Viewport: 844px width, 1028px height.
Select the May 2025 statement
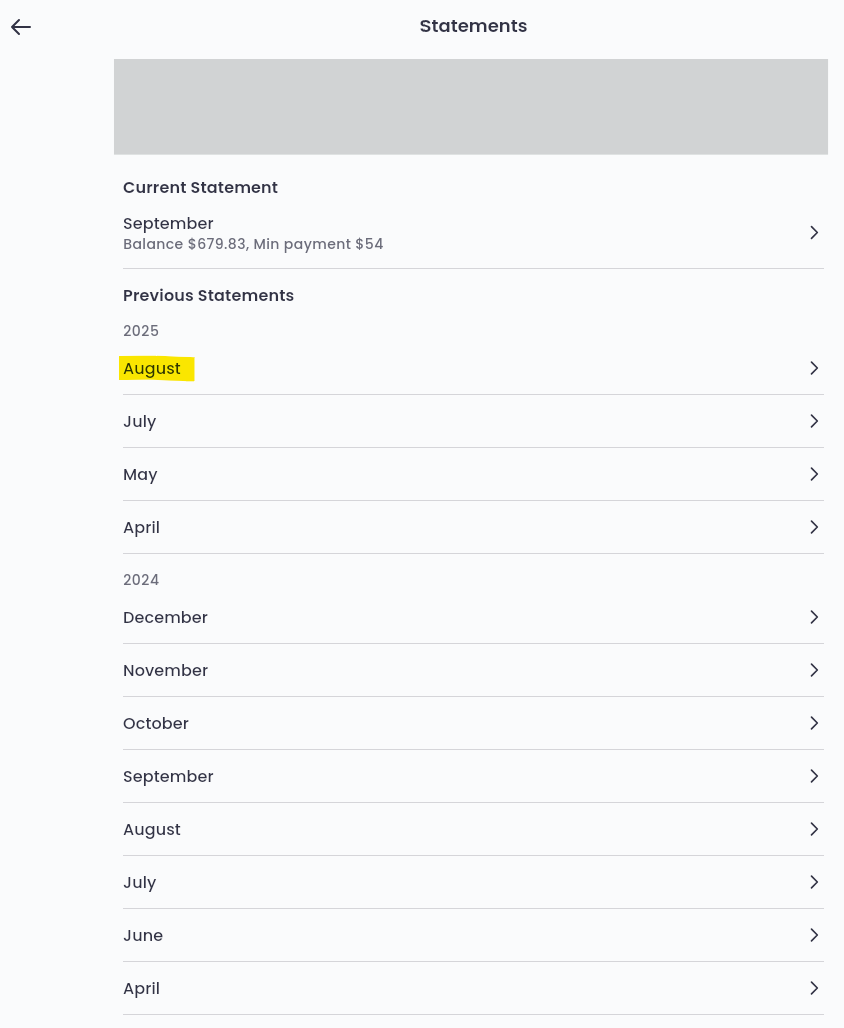click(x=140, y=475)
